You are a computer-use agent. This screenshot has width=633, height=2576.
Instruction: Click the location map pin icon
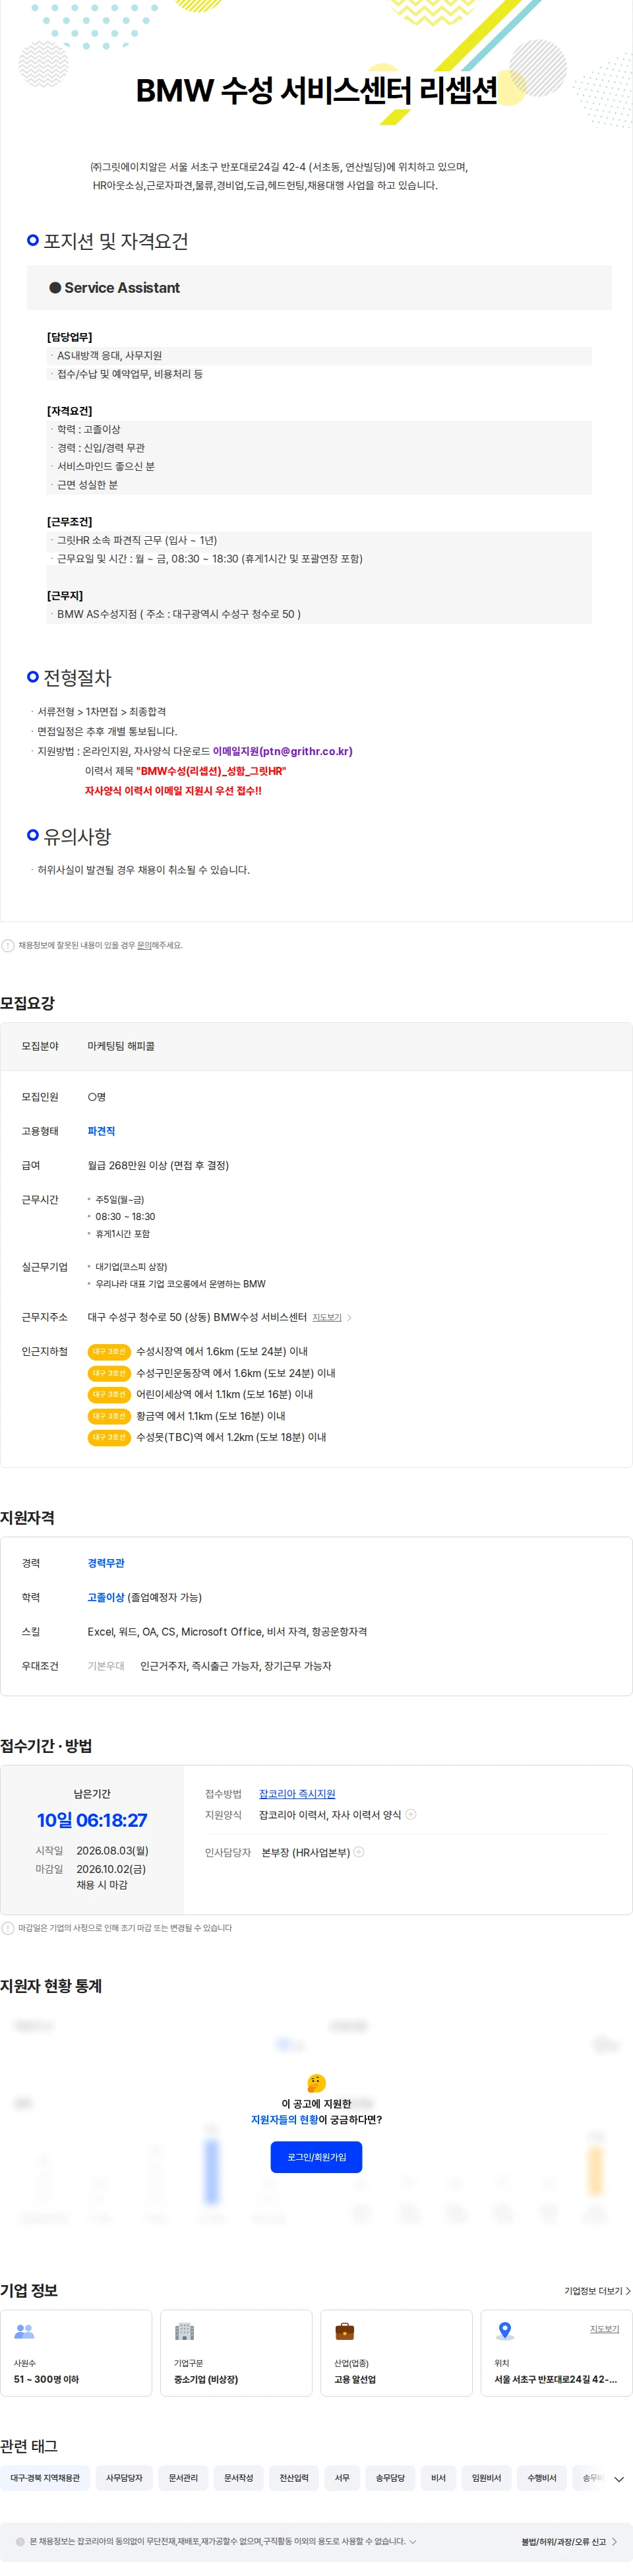click(505, 2331)
